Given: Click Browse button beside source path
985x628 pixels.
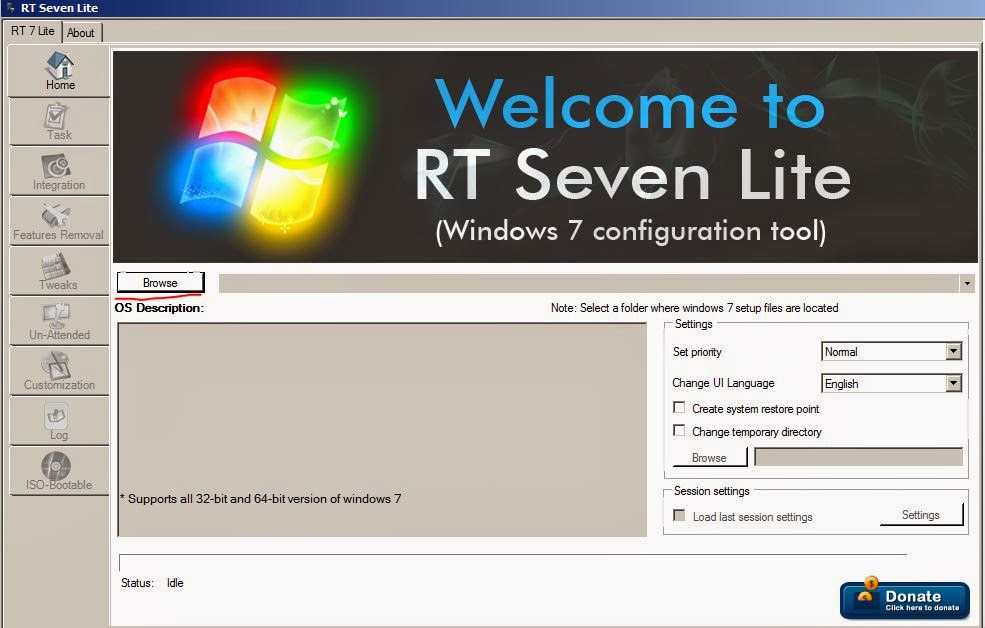Looking at the screenshot, I should pyautogui.click(x=160, y=283).
